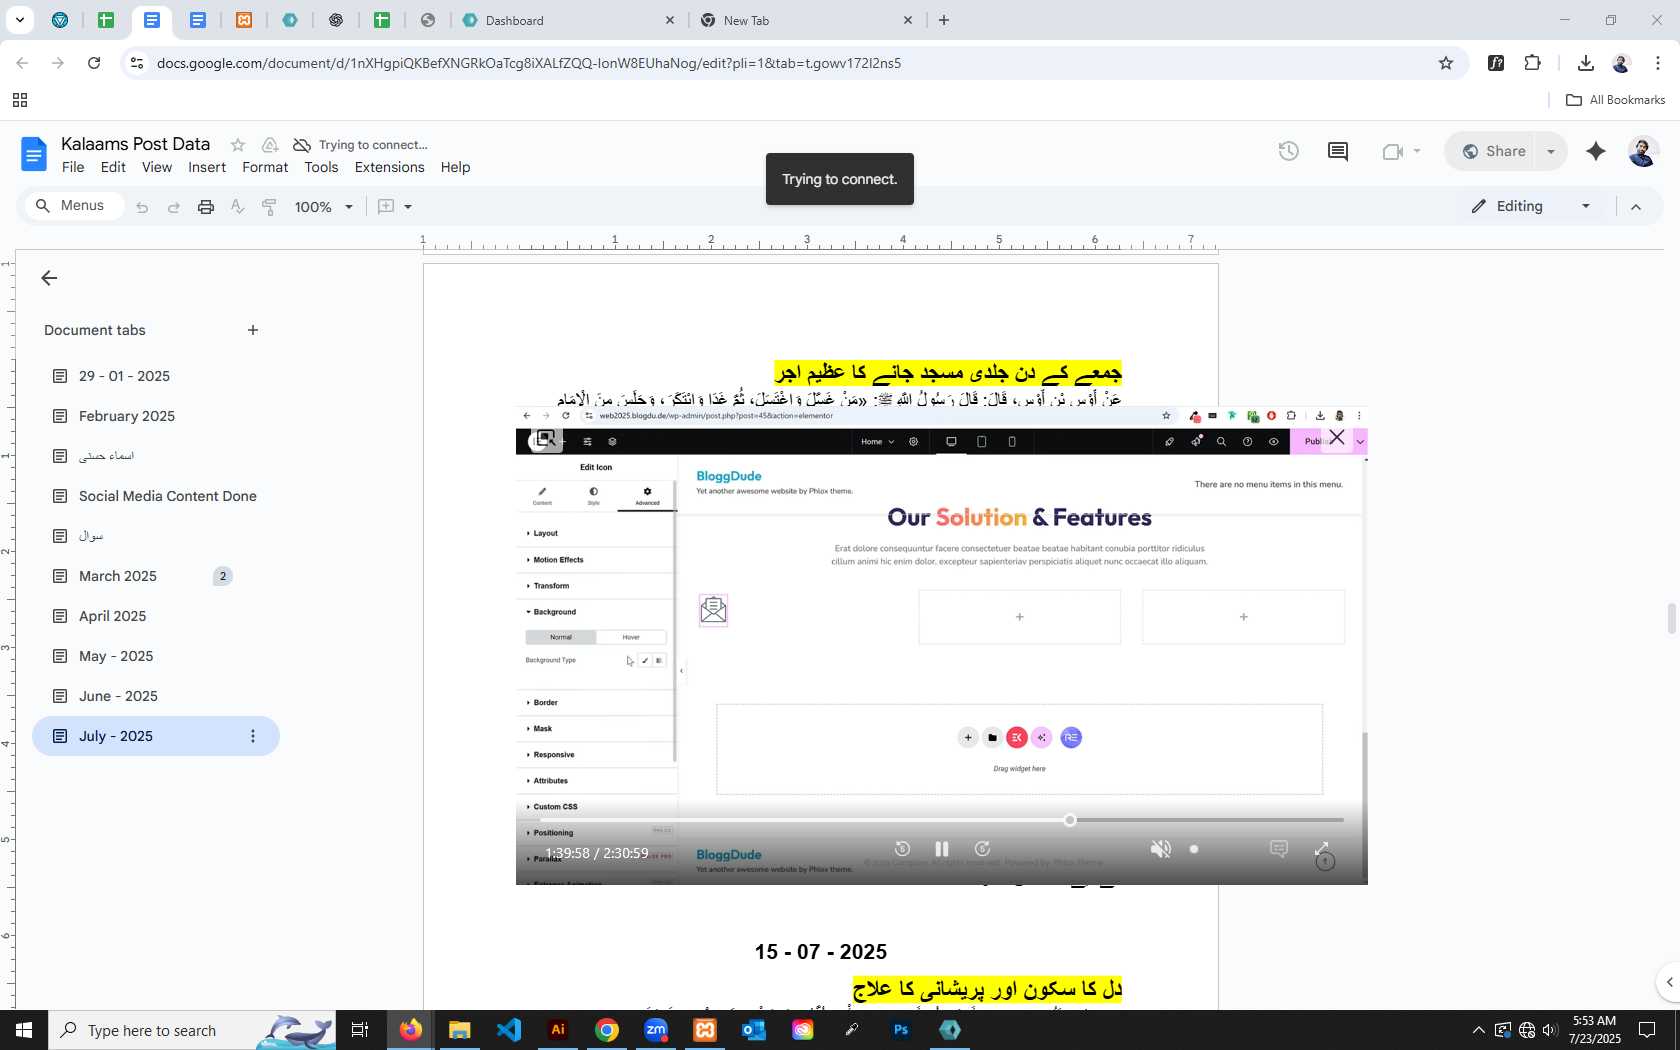
Task: Expand the Meet call dropdown arrow
Action: (x=1417, y=152)
